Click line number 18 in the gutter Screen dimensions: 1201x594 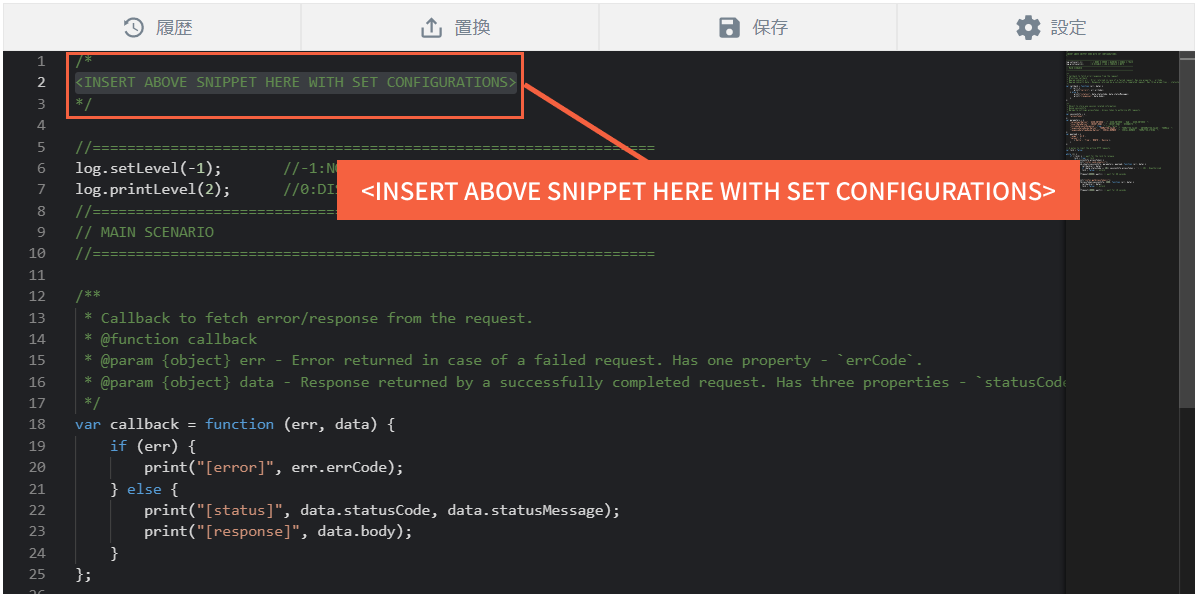click(37, 424)
